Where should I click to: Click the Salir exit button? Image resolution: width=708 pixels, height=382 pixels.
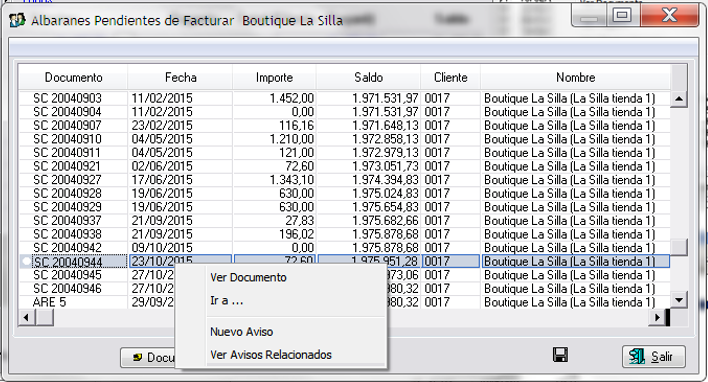(654, 357)
